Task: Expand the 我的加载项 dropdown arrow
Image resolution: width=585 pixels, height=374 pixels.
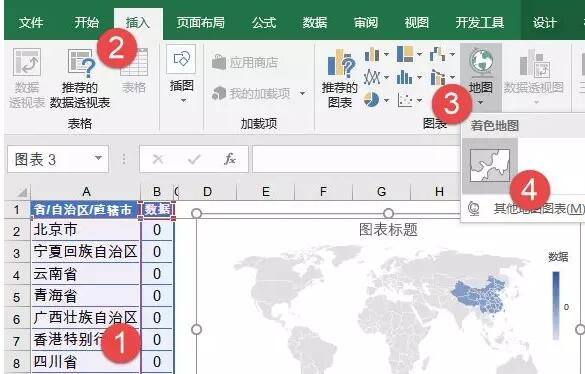Action: pyautogui.click(x=303, y=93)
